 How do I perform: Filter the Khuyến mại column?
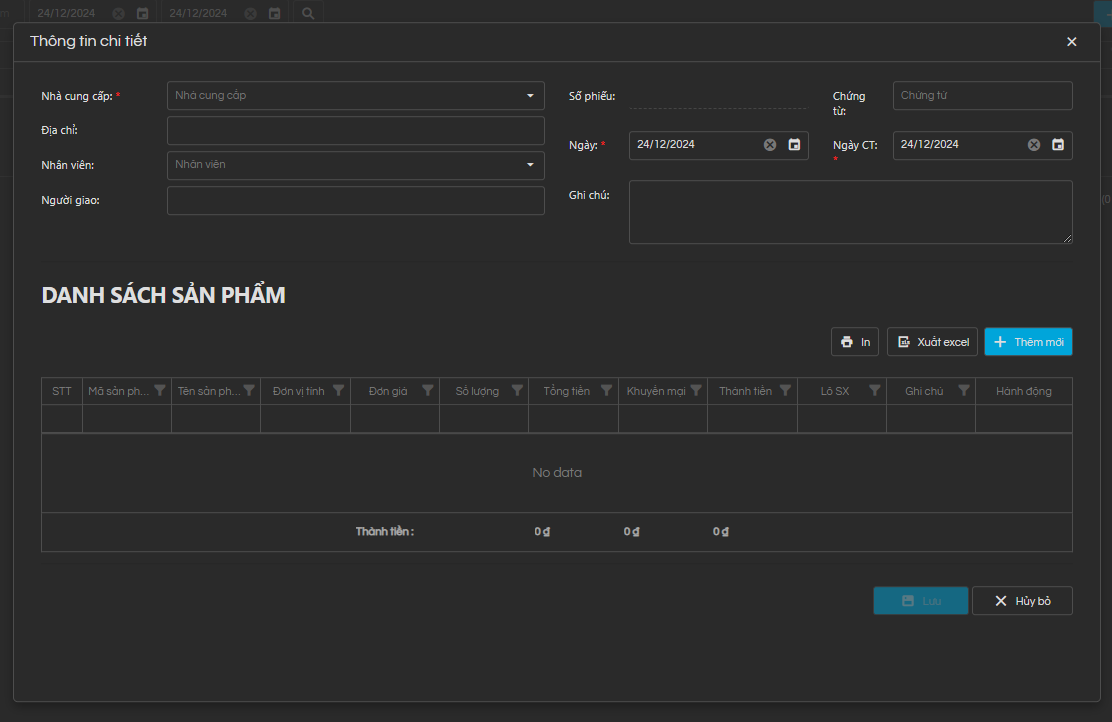(696, 391)
